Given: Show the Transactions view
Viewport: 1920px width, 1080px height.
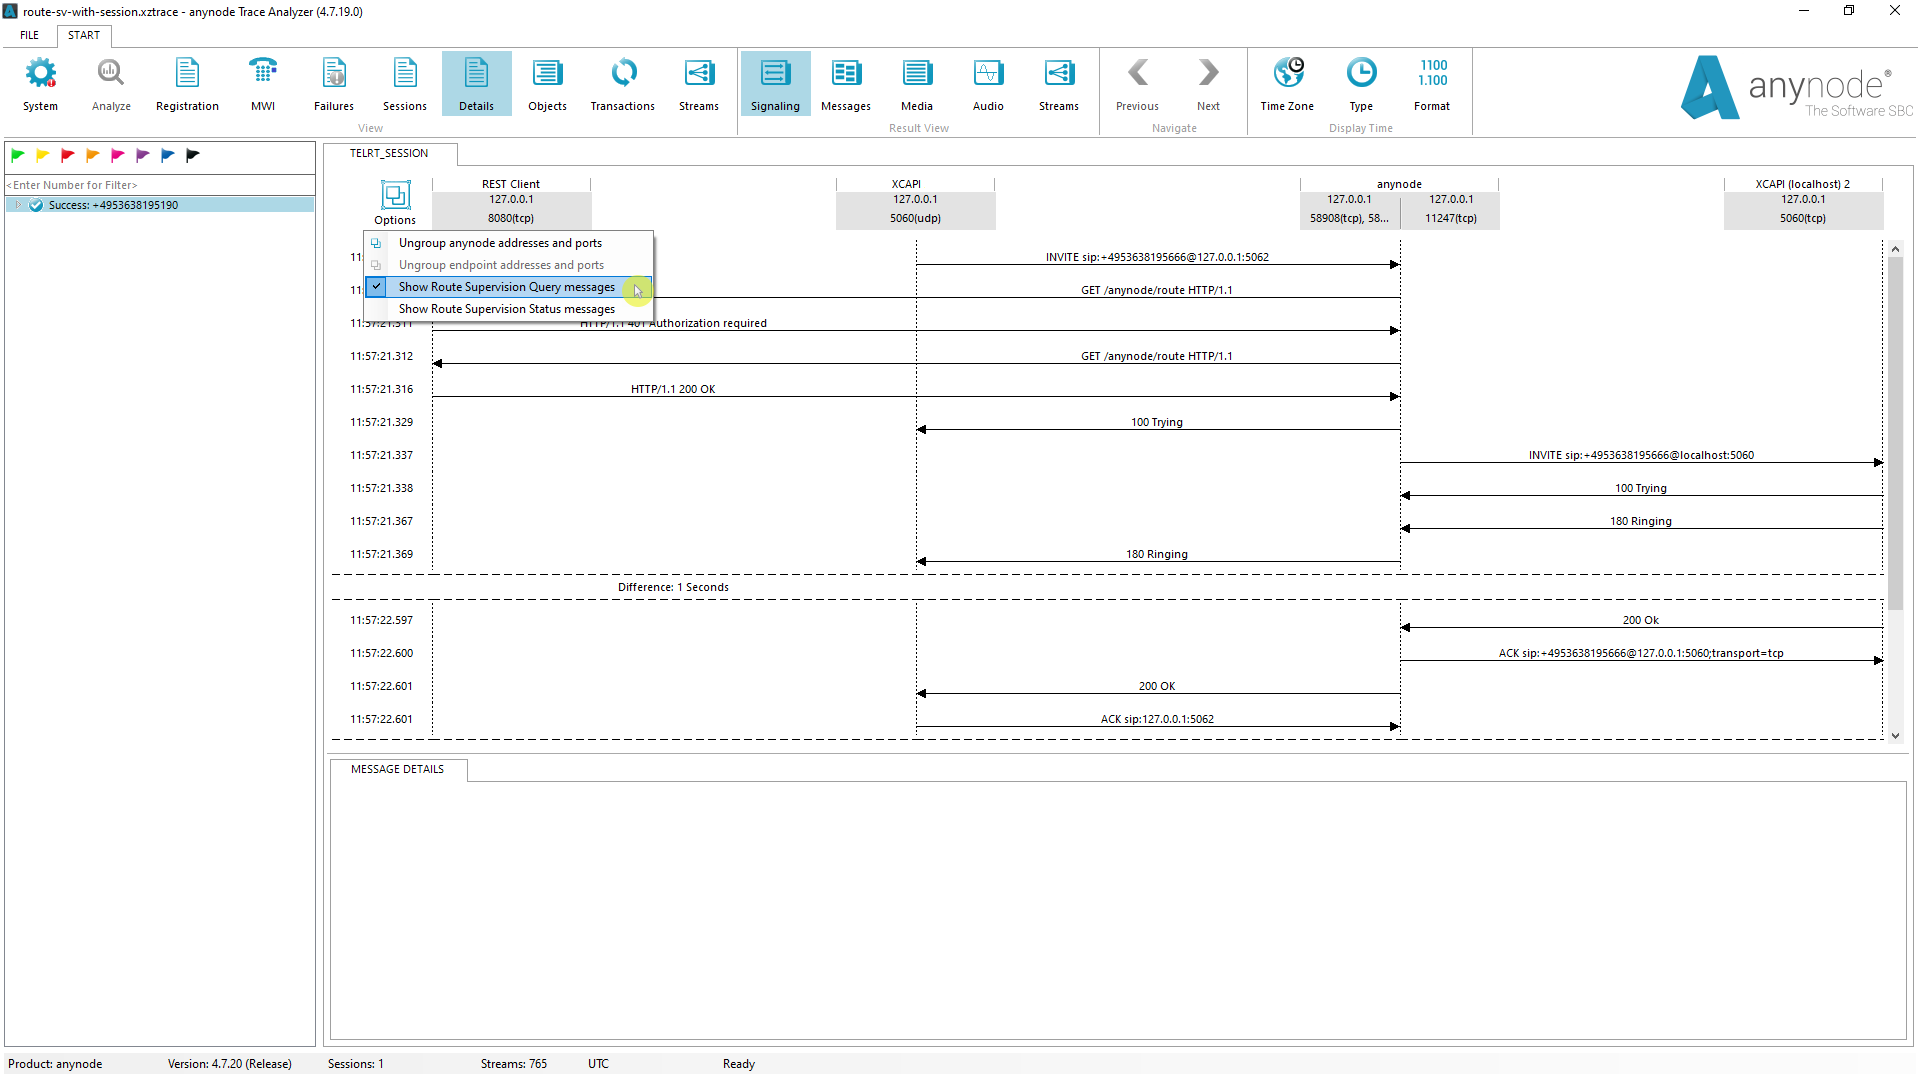Looking at the screenshot, I should pyautogui.click(x=622, y=84).
